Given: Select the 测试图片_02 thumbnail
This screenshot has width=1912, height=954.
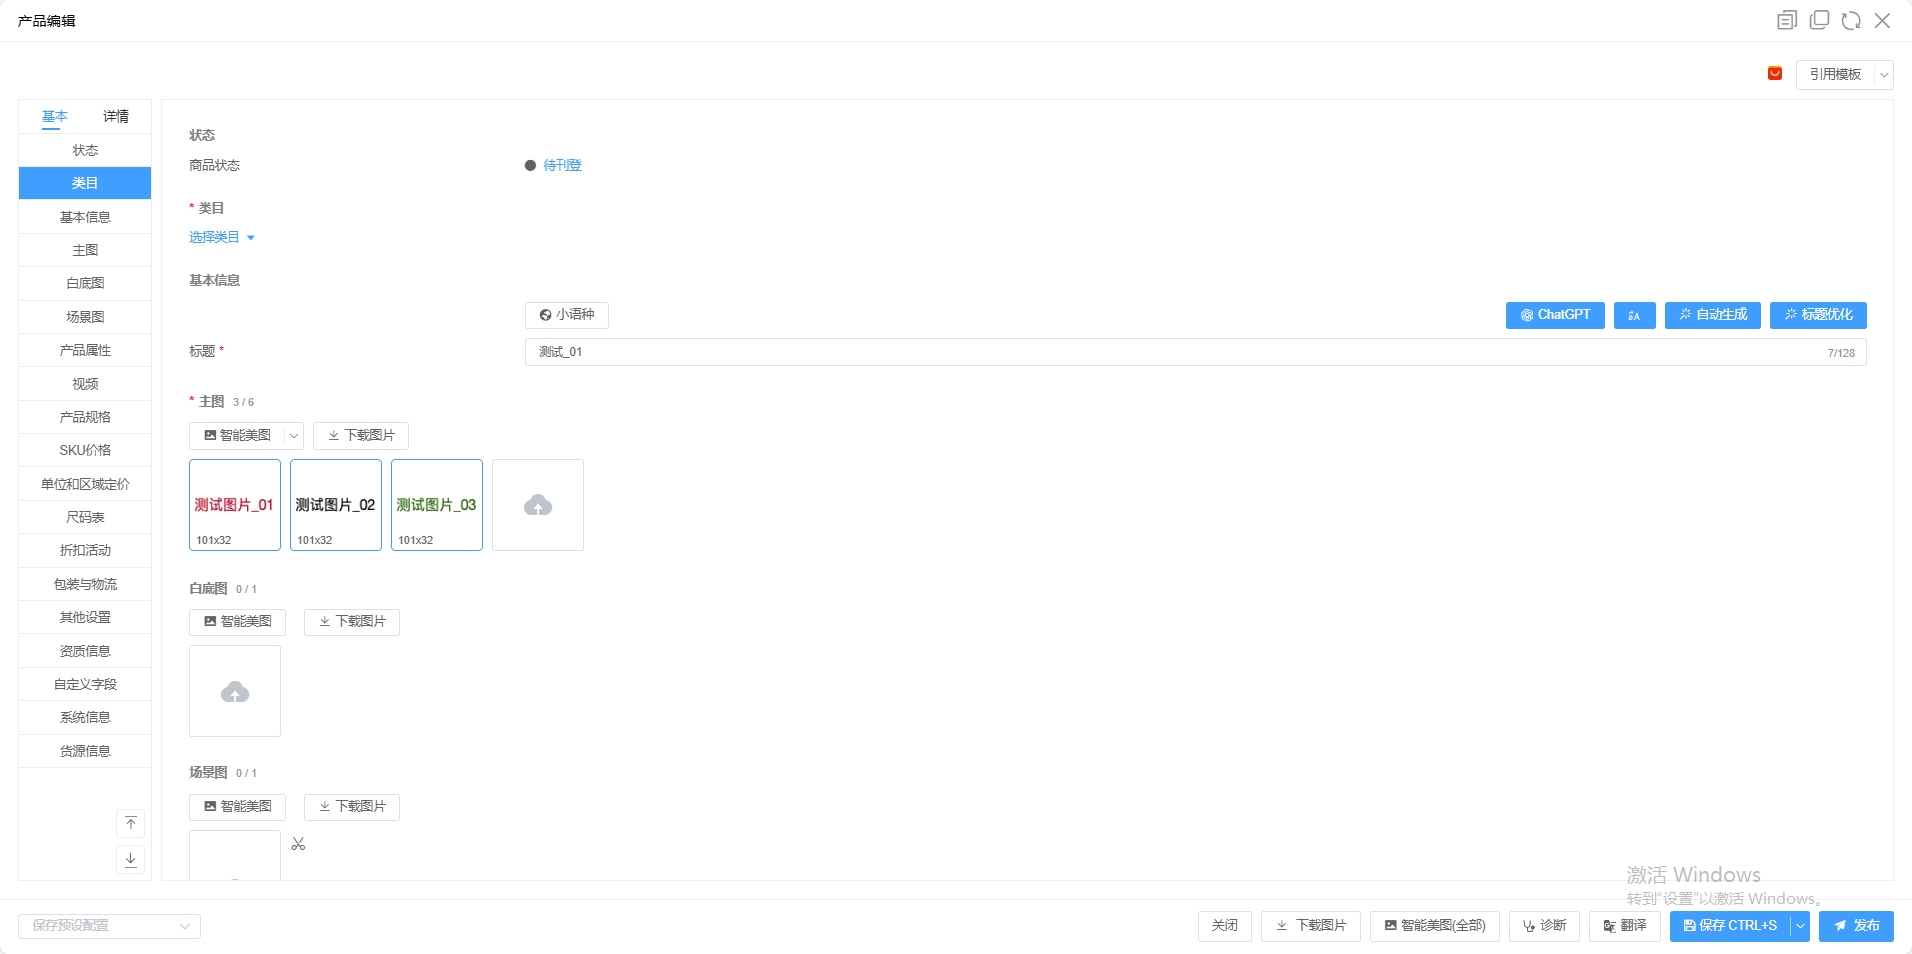Looking at the screenshot, I should pyautogui.click(x=336, y=505).
